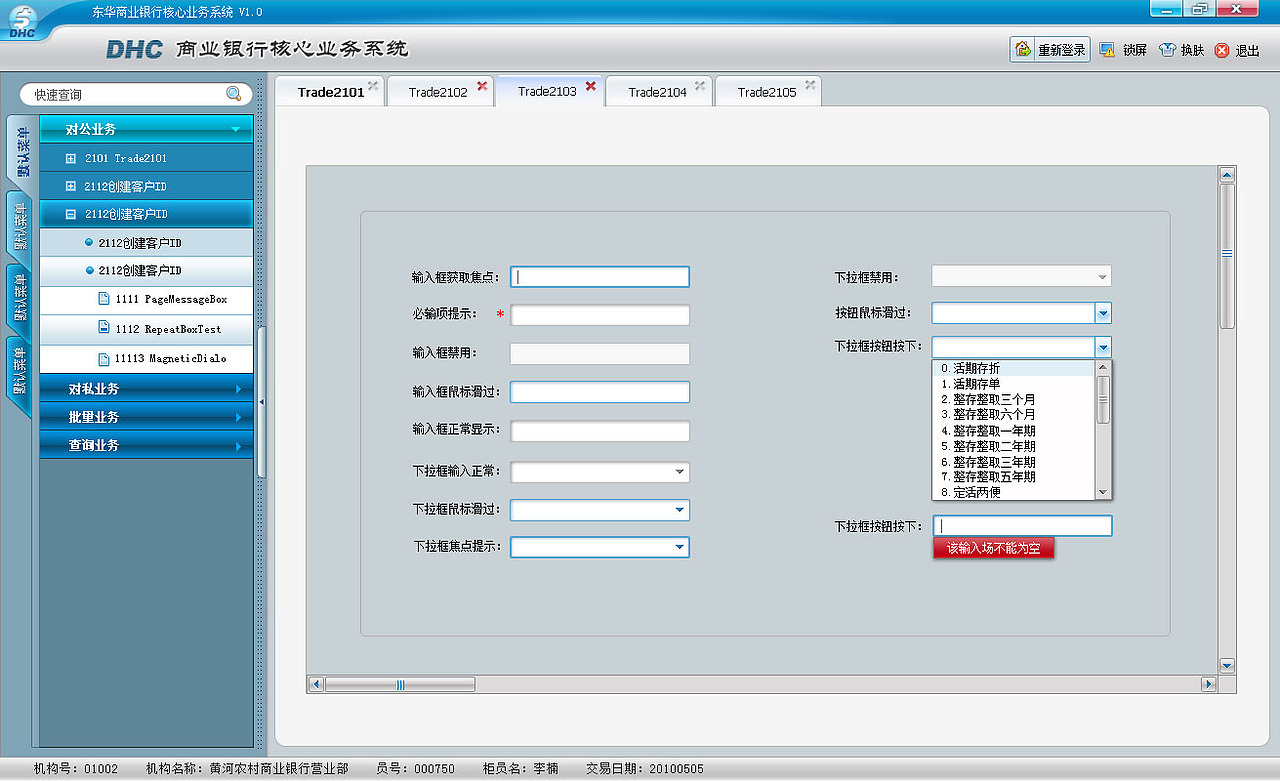Select 8.定活两便 from the dropdown list

click(1014, 492)
